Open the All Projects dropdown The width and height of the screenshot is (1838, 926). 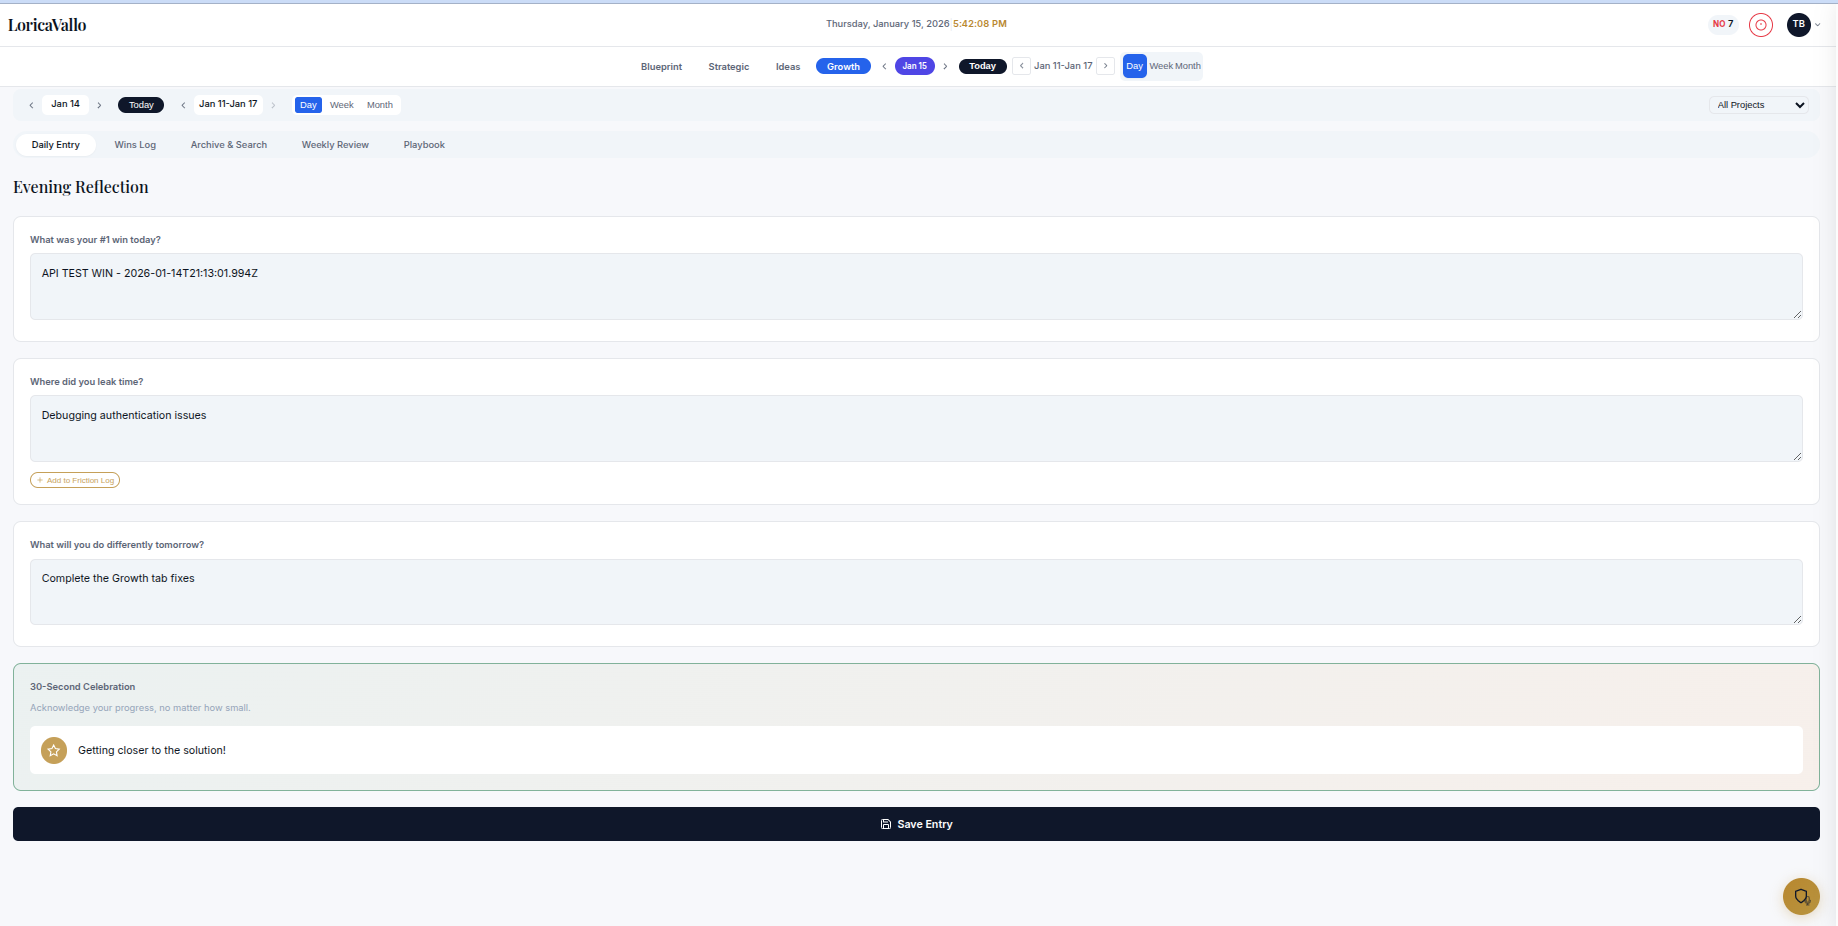pyautogui.click(x=1760, y=105)
